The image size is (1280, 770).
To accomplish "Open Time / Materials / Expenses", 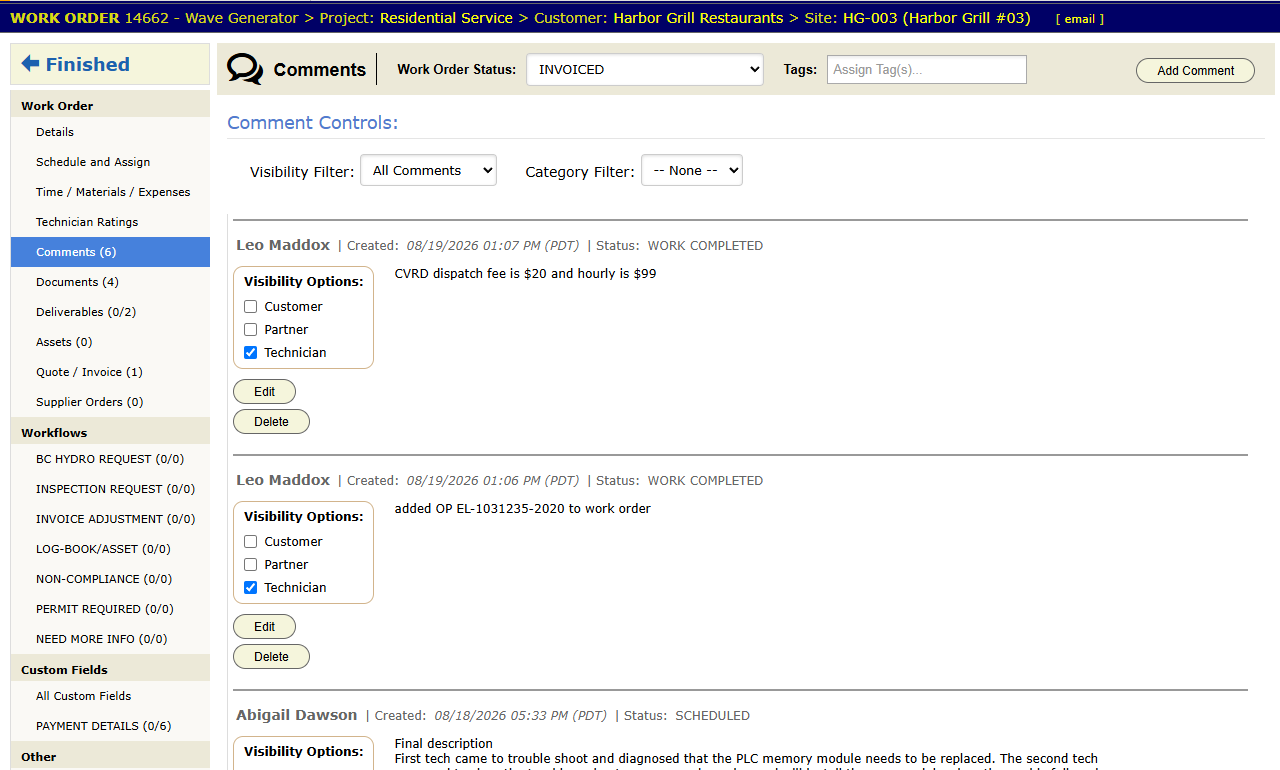I will (x=110, y=192).
